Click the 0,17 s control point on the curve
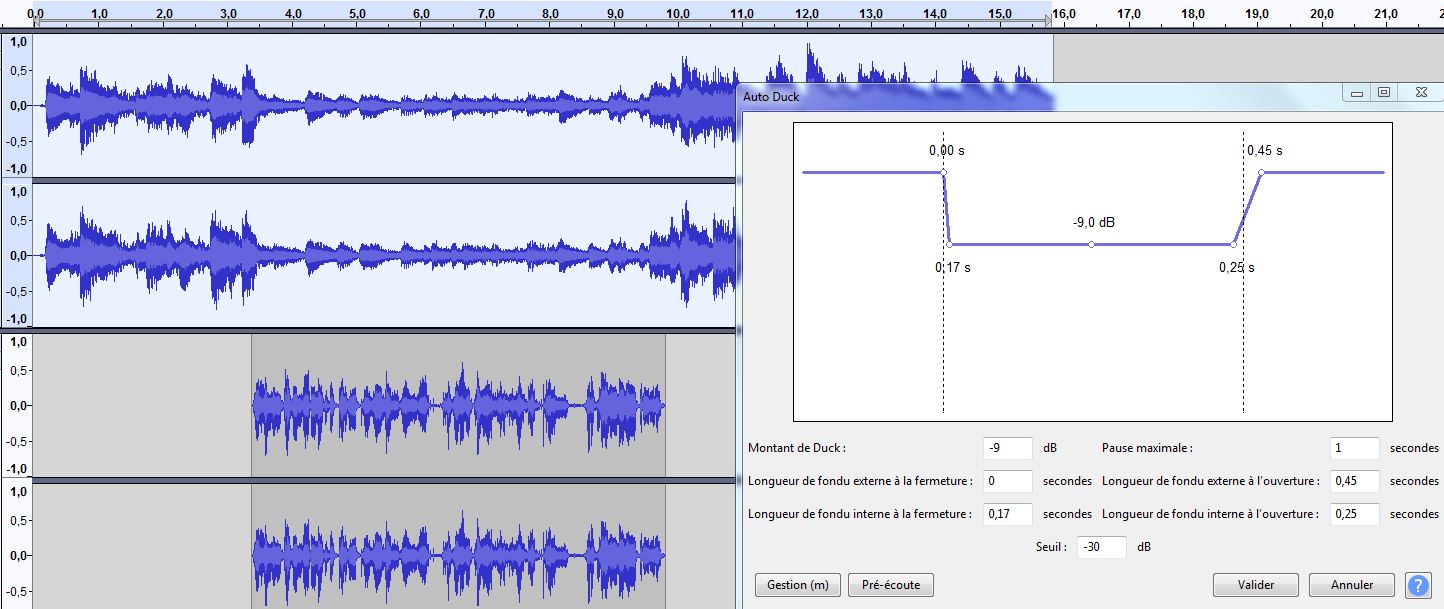The image size is (1444, 609). pos(949,244)
